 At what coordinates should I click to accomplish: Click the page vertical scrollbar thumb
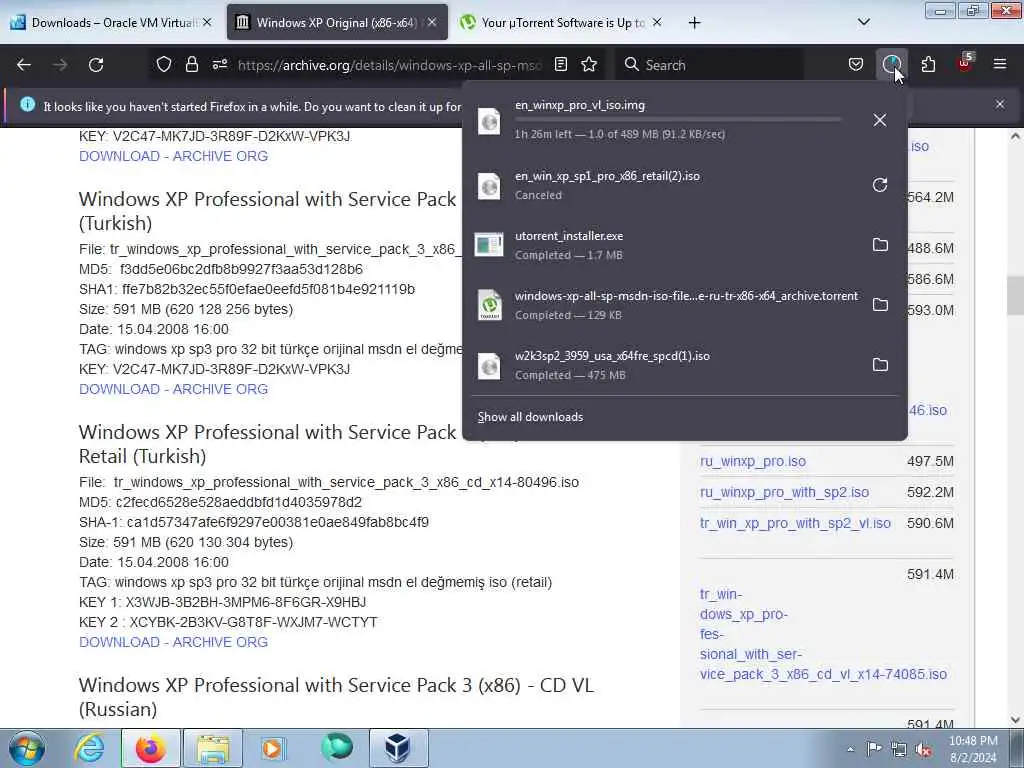click(1014, 294)
